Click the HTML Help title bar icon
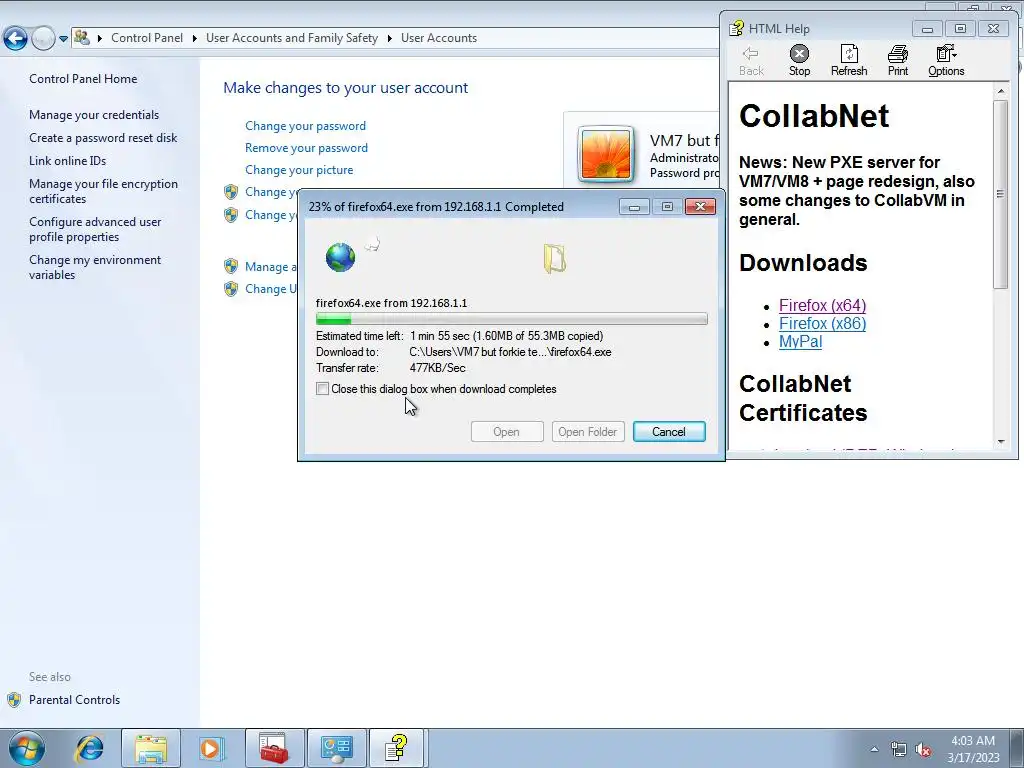Viewport: 1024px width, 768px height. point(737,29)
